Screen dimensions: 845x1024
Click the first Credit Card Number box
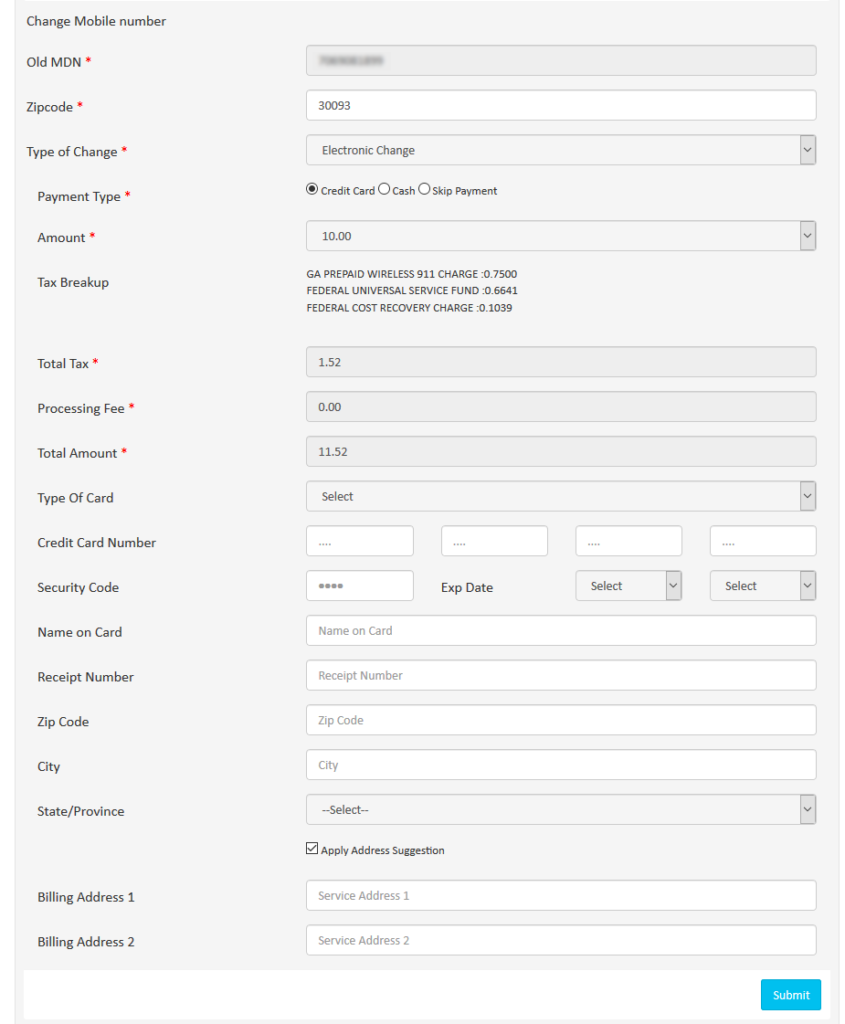(359, 540)
